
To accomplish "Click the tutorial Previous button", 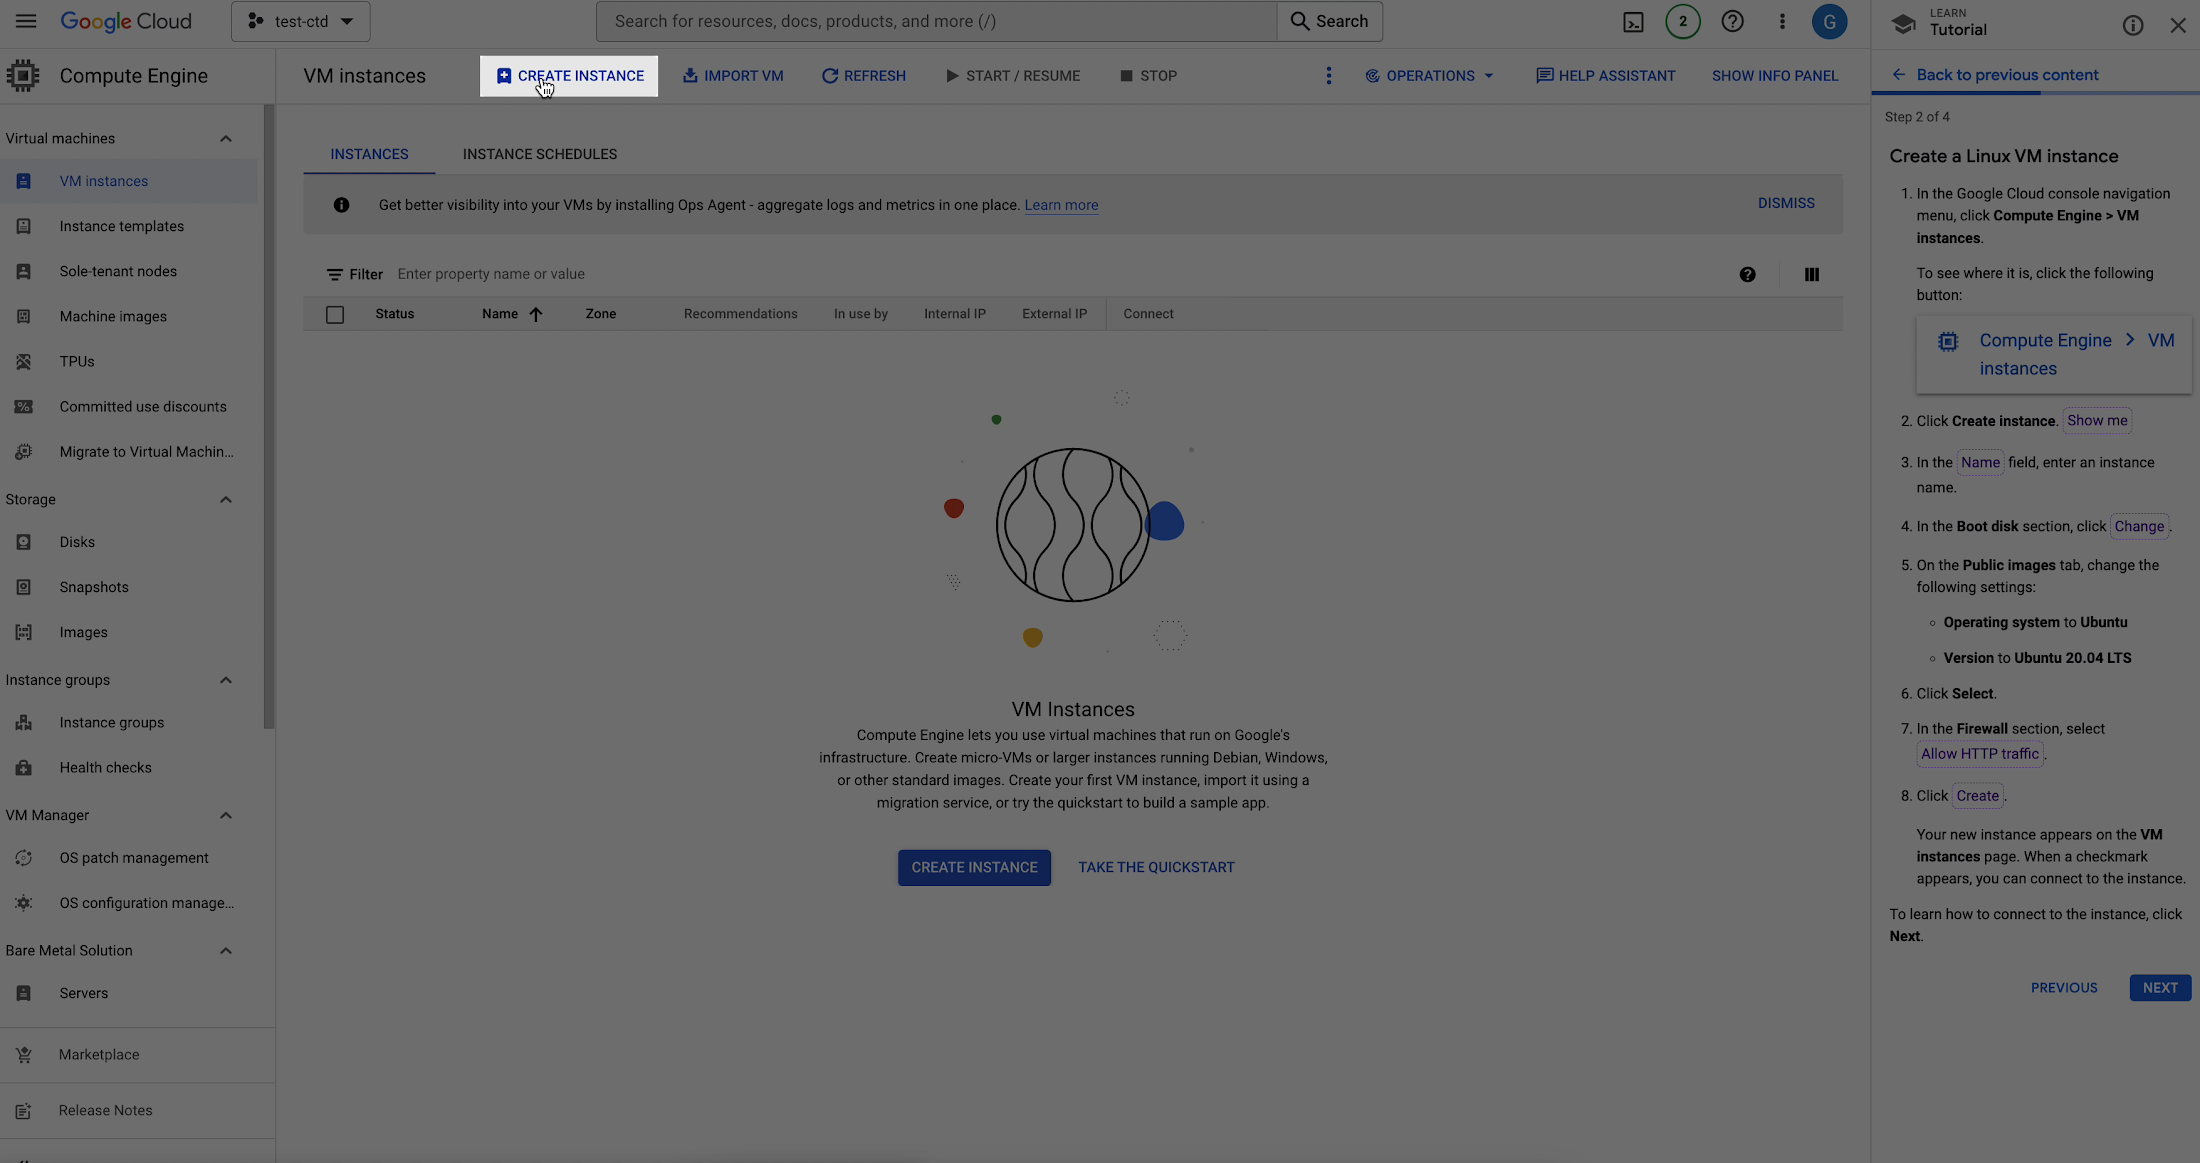I will [2064, 988].
